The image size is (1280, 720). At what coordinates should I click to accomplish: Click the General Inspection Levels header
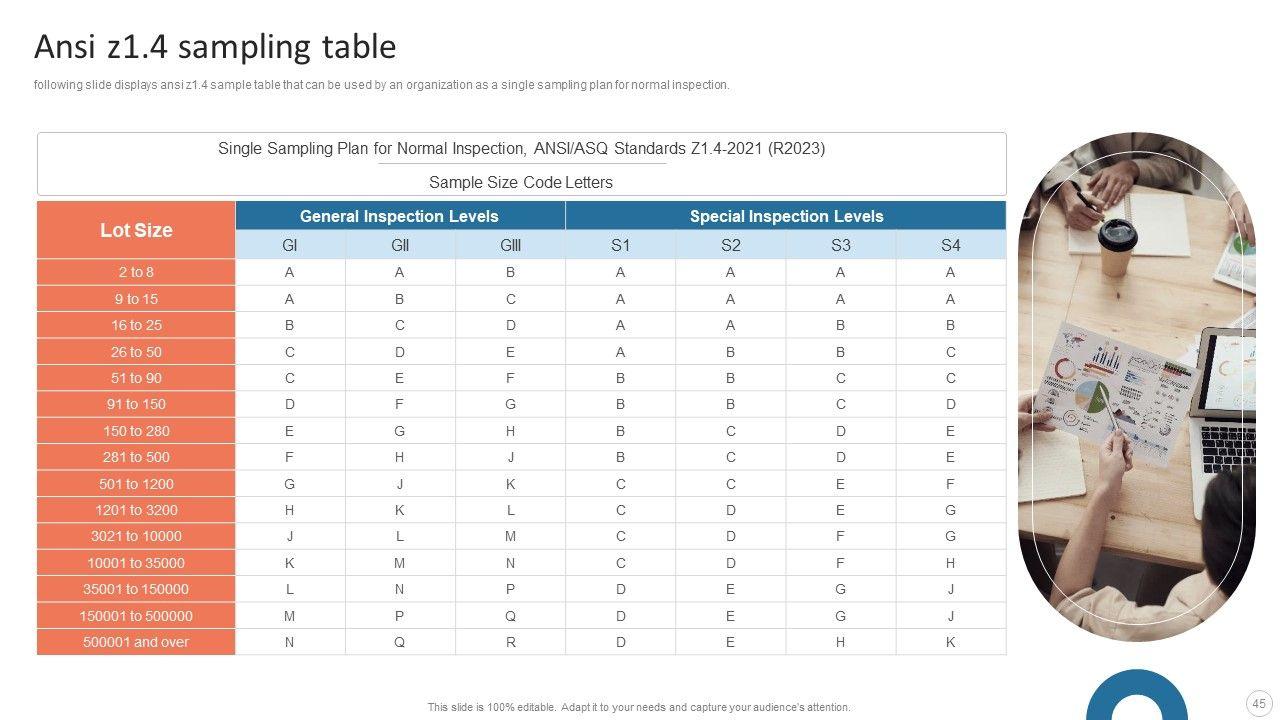(399, 216)
